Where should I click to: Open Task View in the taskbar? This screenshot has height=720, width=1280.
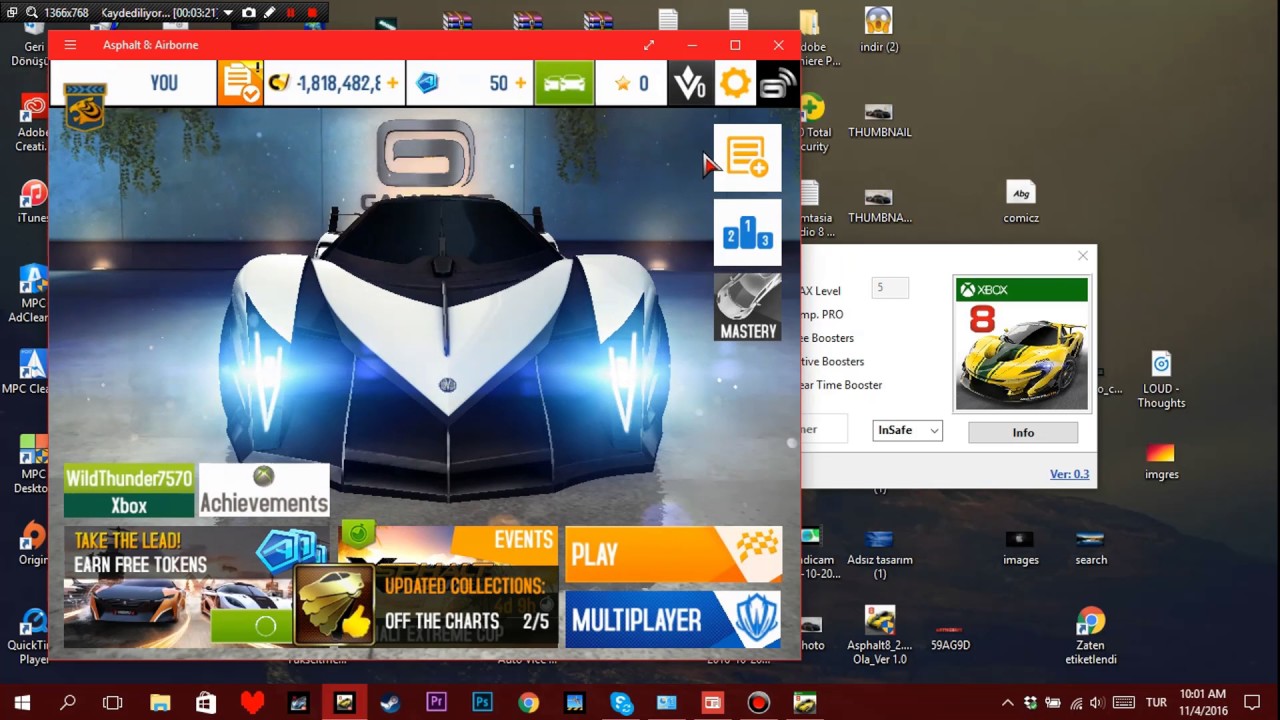click(x=113, y=703)
